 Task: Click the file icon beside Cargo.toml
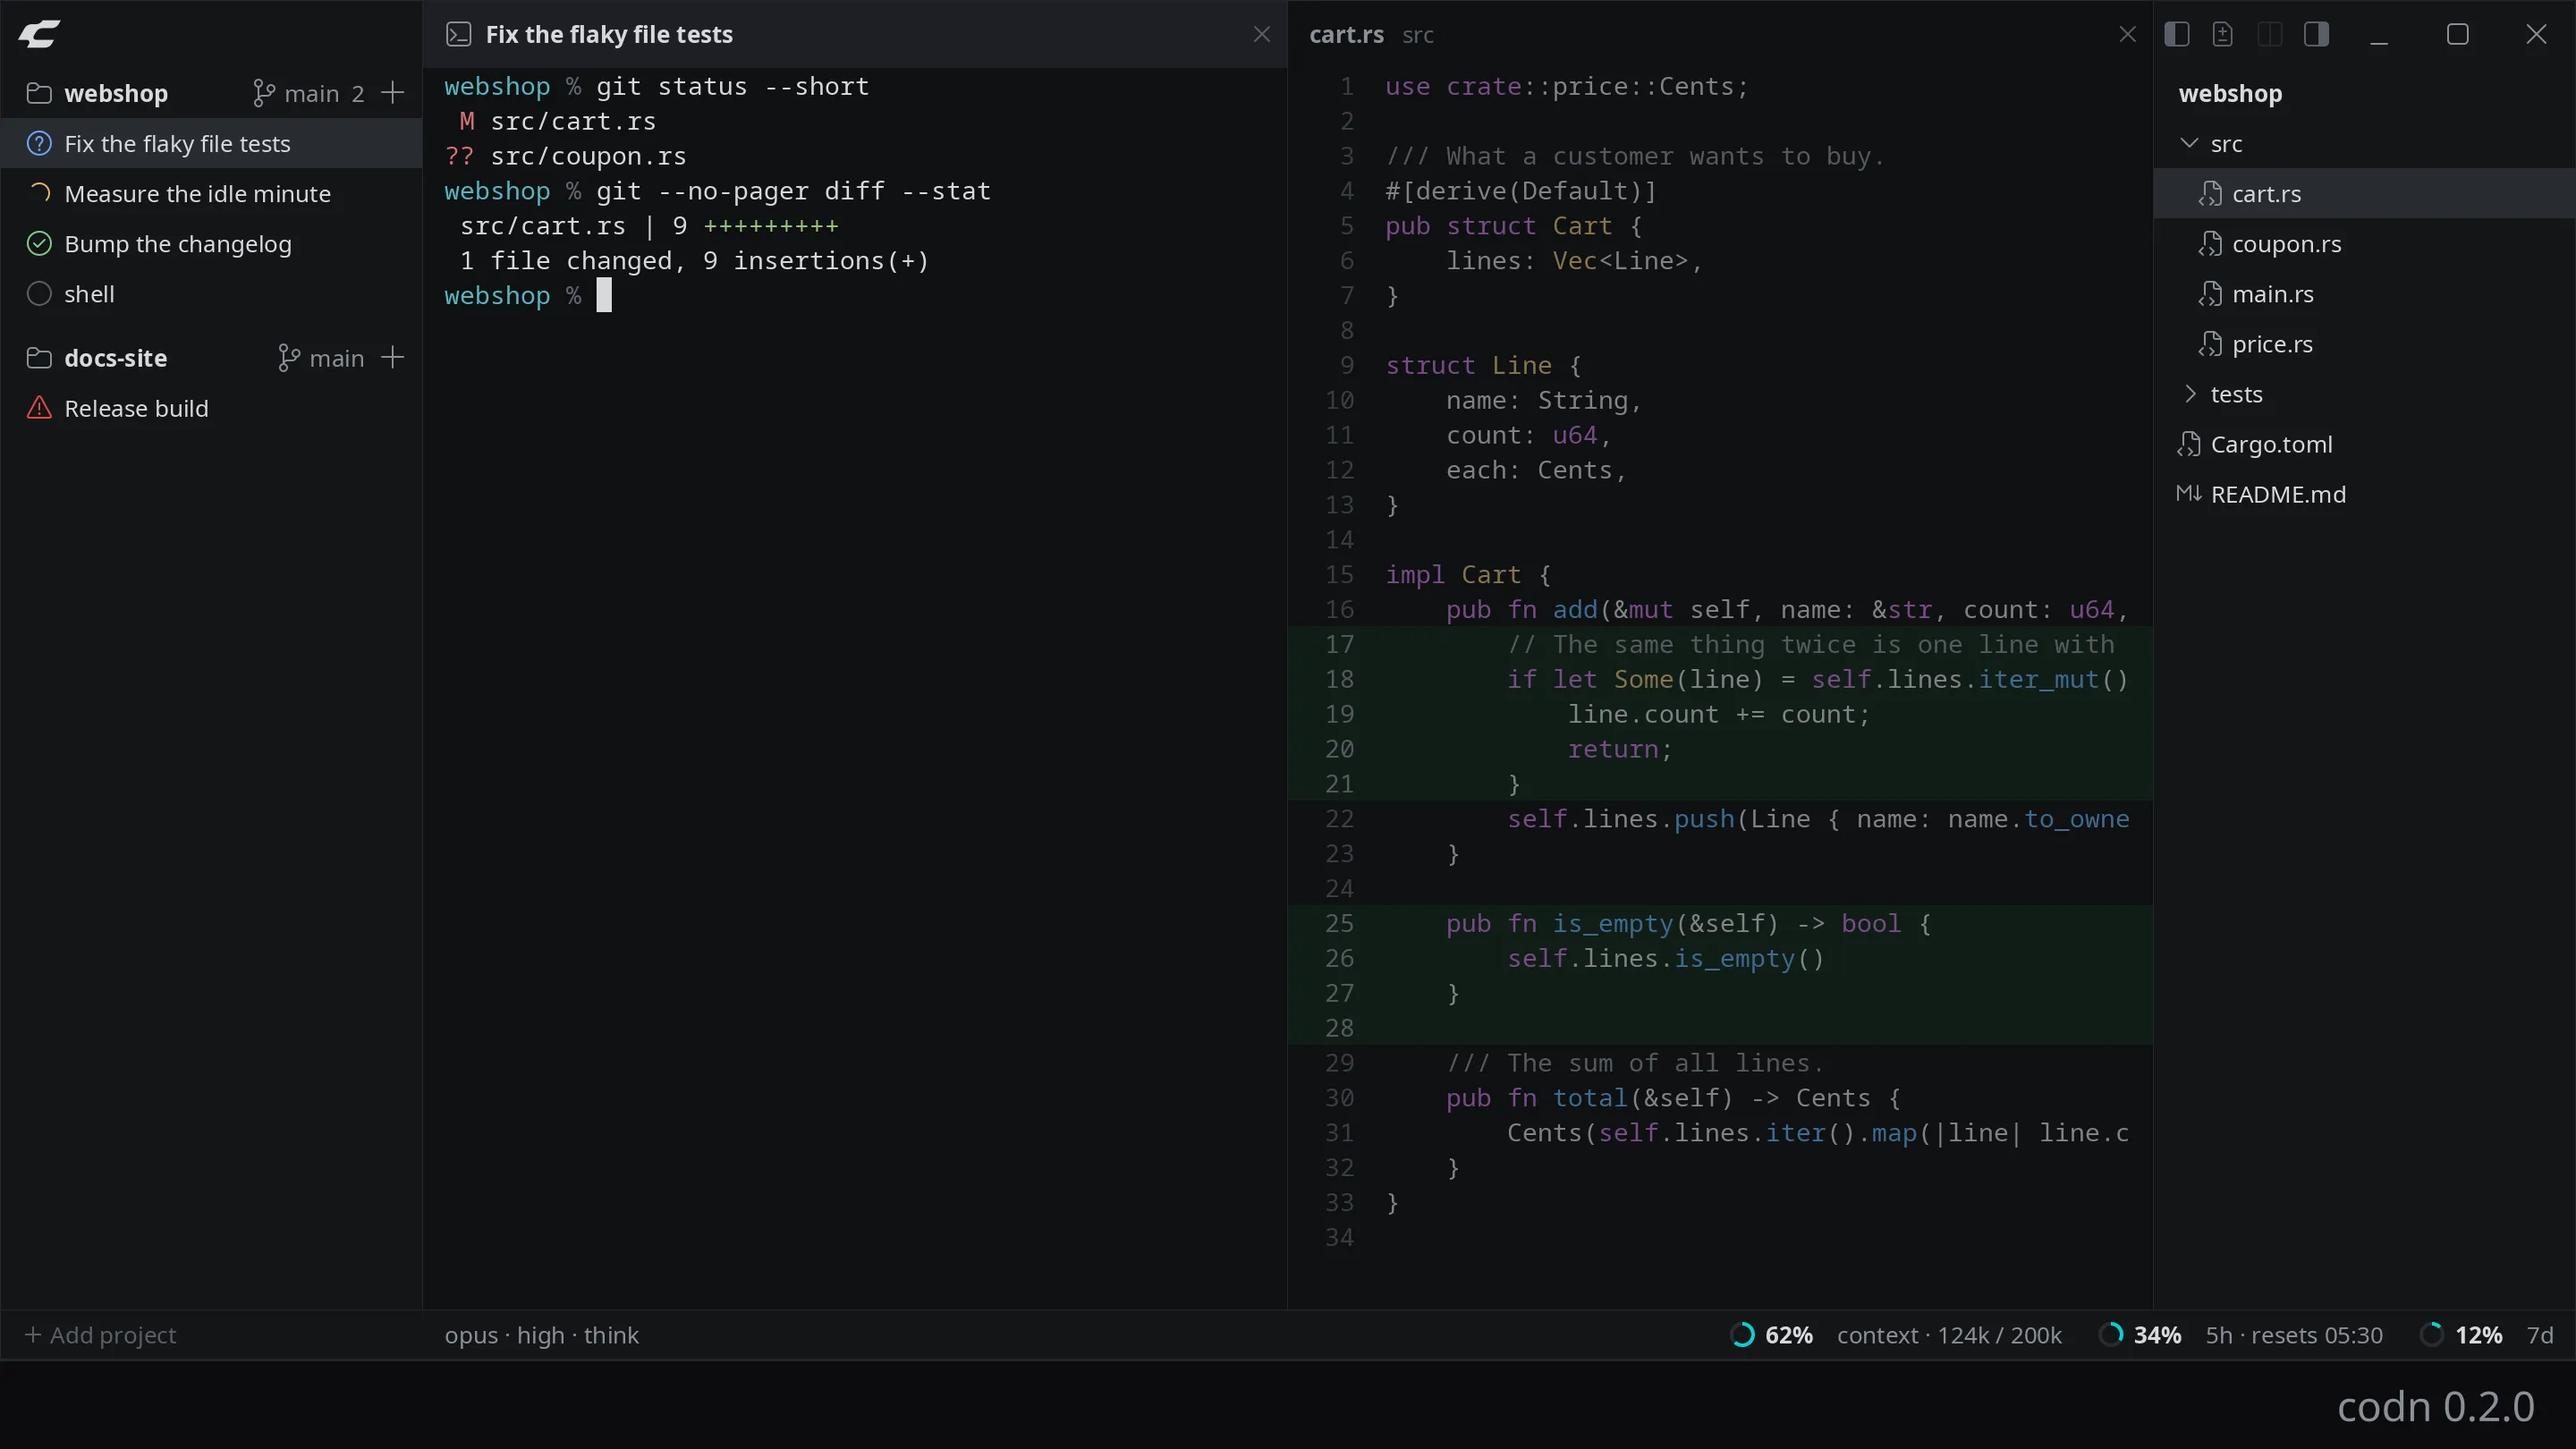[x=2189, y=443]
